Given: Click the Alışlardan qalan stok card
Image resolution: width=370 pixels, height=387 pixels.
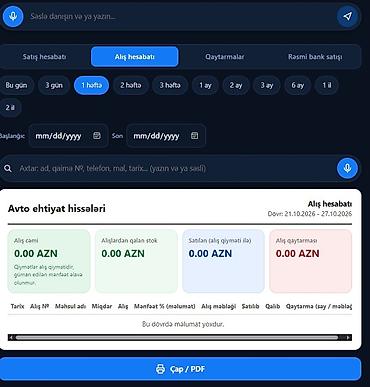Looking at the screenshot, I should [x=136, y=261].
